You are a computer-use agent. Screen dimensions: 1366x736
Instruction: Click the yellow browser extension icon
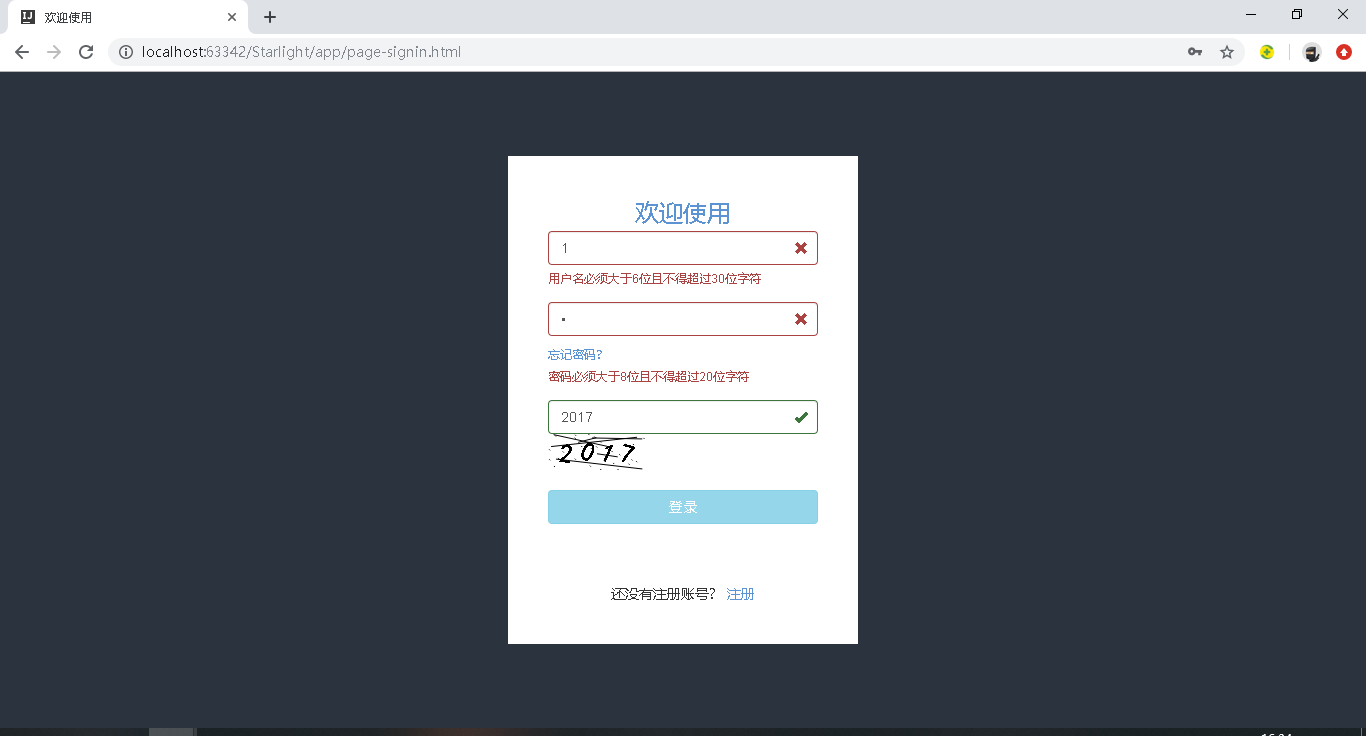tap(1267, 52)
